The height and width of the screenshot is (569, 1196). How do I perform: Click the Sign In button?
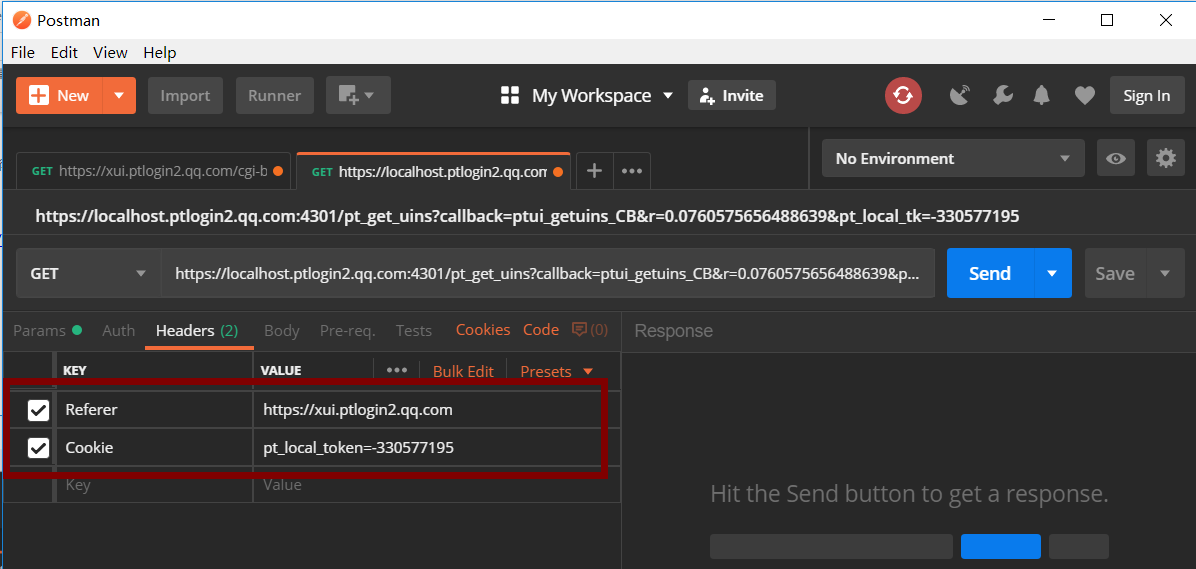click(1146, 95)
